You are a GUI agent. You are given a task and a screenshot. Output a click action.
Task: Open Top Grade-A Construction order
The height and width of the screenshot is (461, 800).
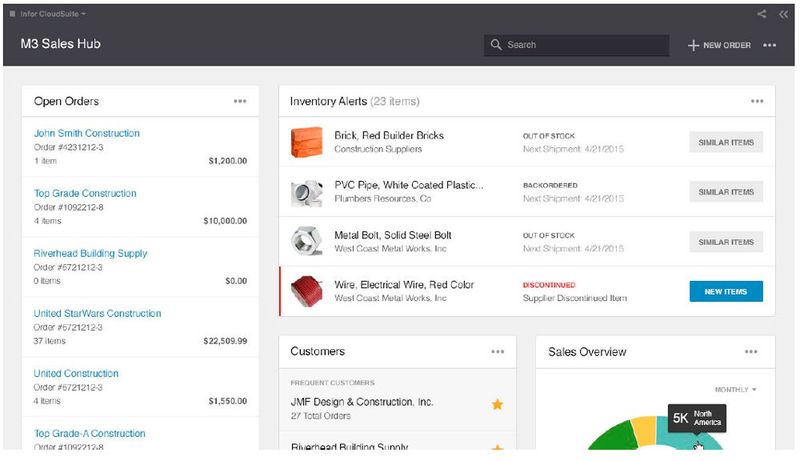tap(90, 433)
